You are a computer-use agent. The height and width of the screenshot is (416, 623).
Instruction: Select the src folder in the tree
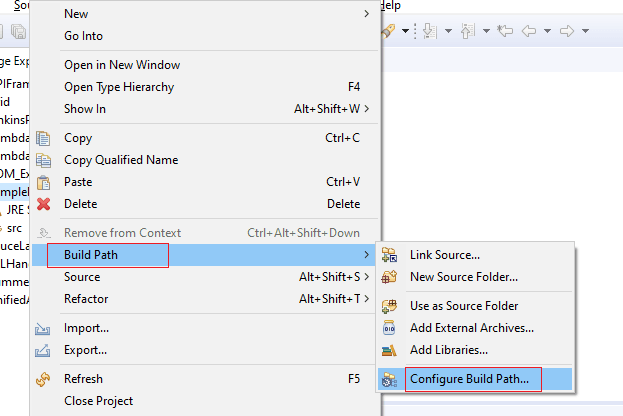coord(14,228)
